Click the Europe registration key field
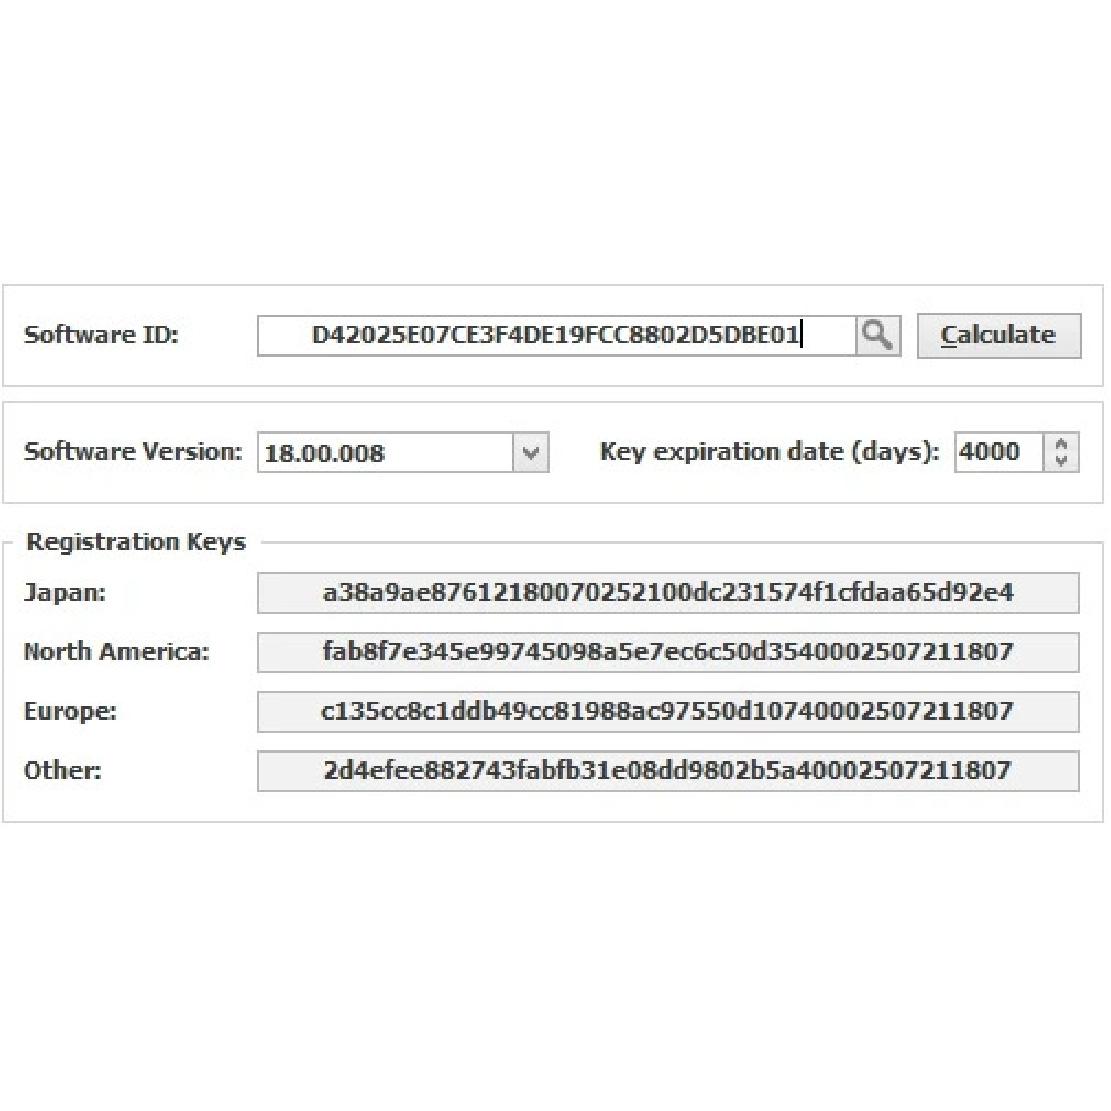The height and width of the screenshot is (1111, 1111). (x=668, y=711)
